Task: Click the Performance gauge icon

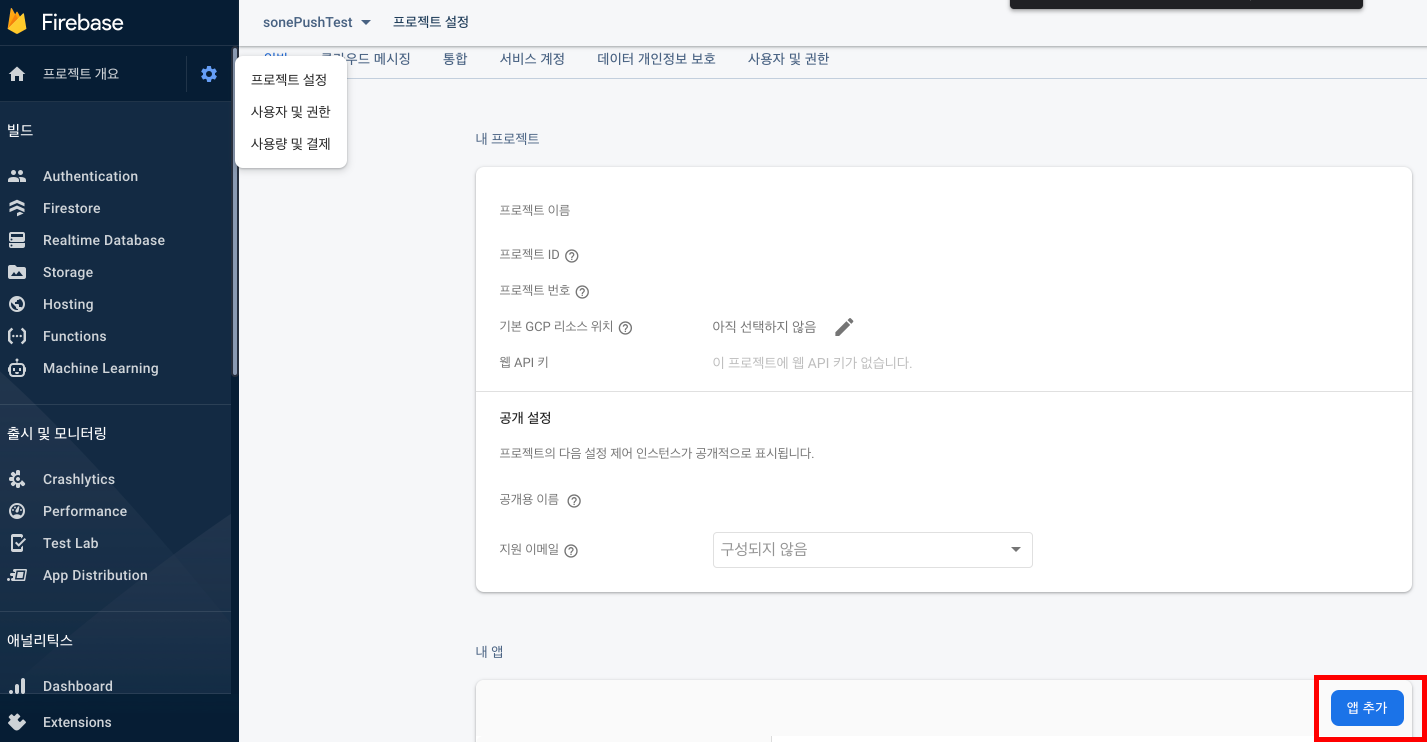Action: (17, 511)
